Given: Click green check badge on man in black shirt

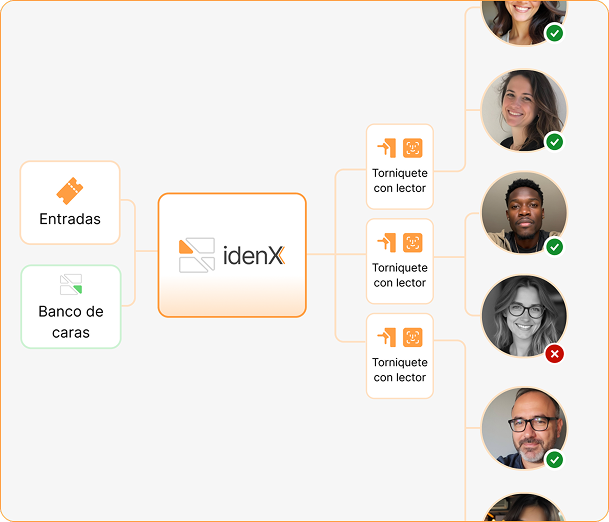Looking at the screenshot, I should [x=554, y=246].
